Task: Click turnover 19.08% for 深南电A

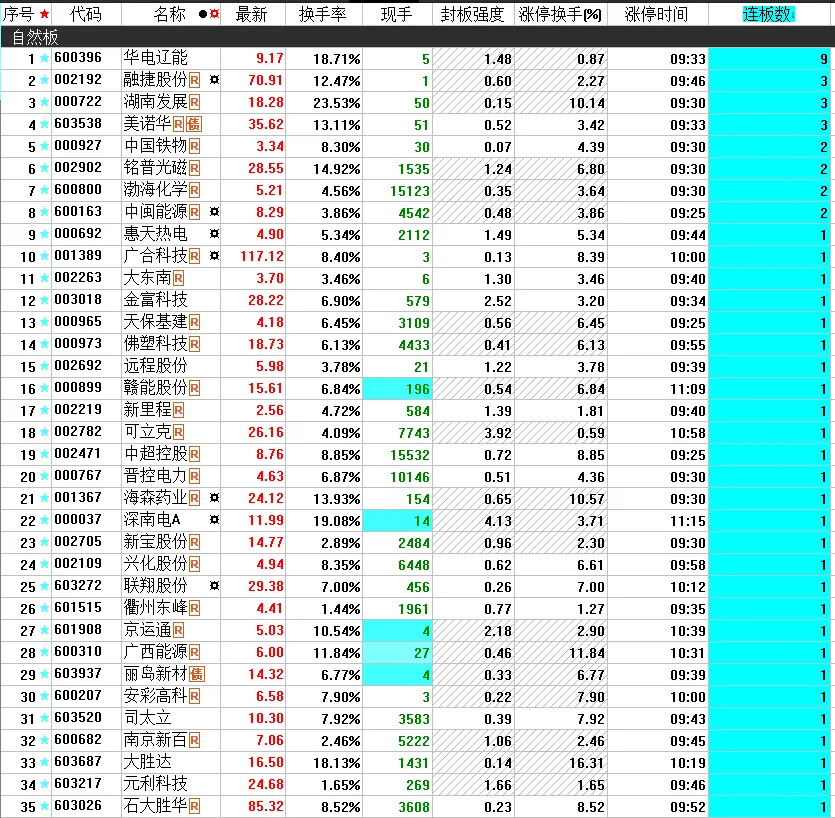Action: (x=337, y=521)
